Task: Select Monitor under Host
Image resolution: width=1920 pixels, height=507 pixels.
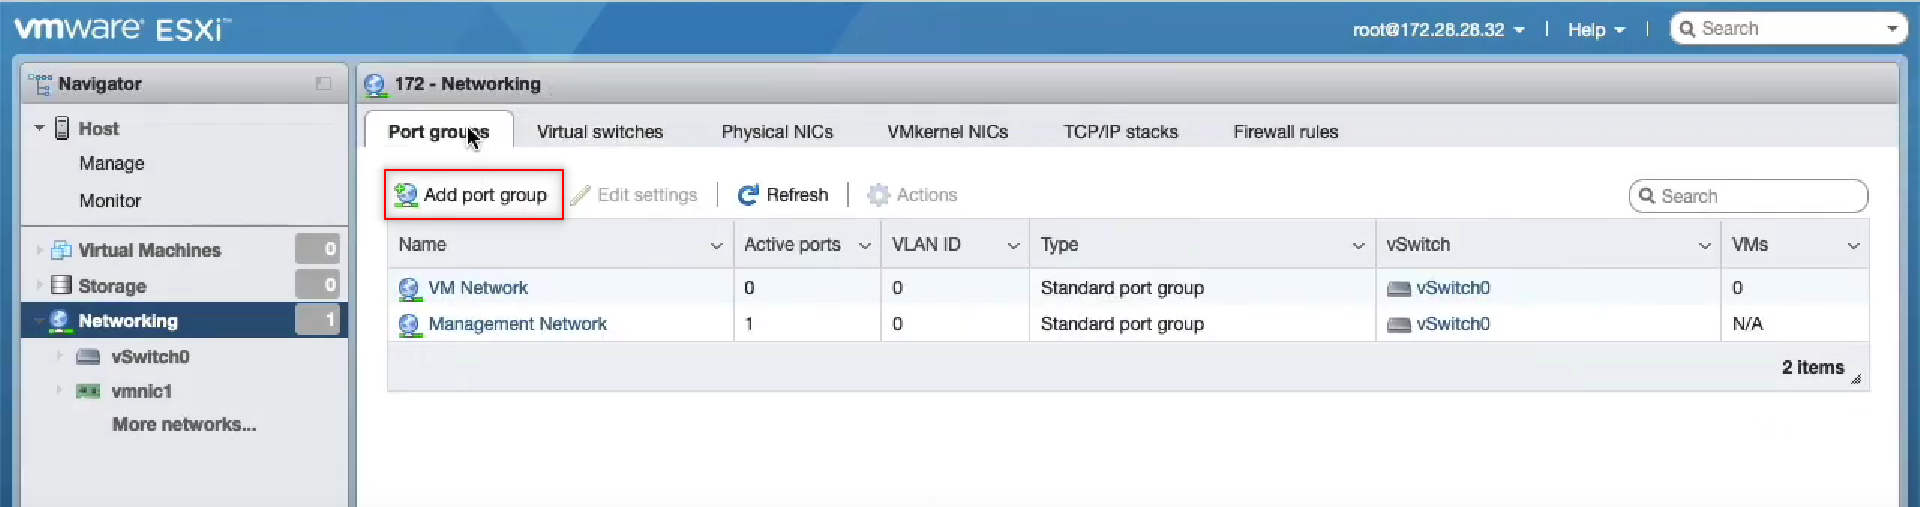Action: click(x=110, y=200)
